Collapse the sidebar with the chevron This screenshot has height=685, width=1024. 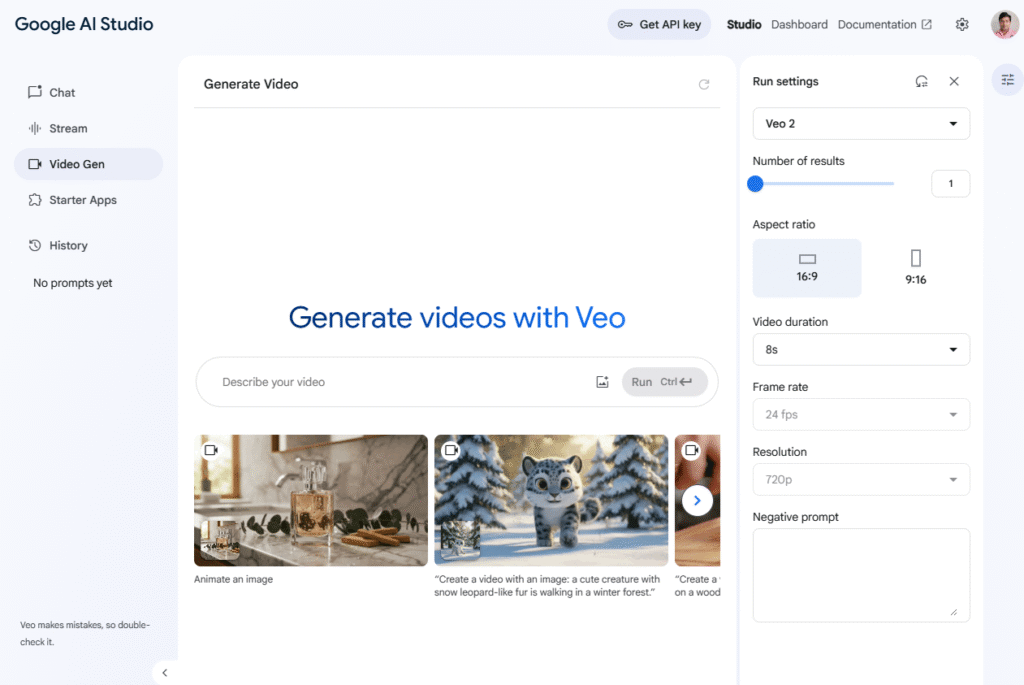point(165,673)
